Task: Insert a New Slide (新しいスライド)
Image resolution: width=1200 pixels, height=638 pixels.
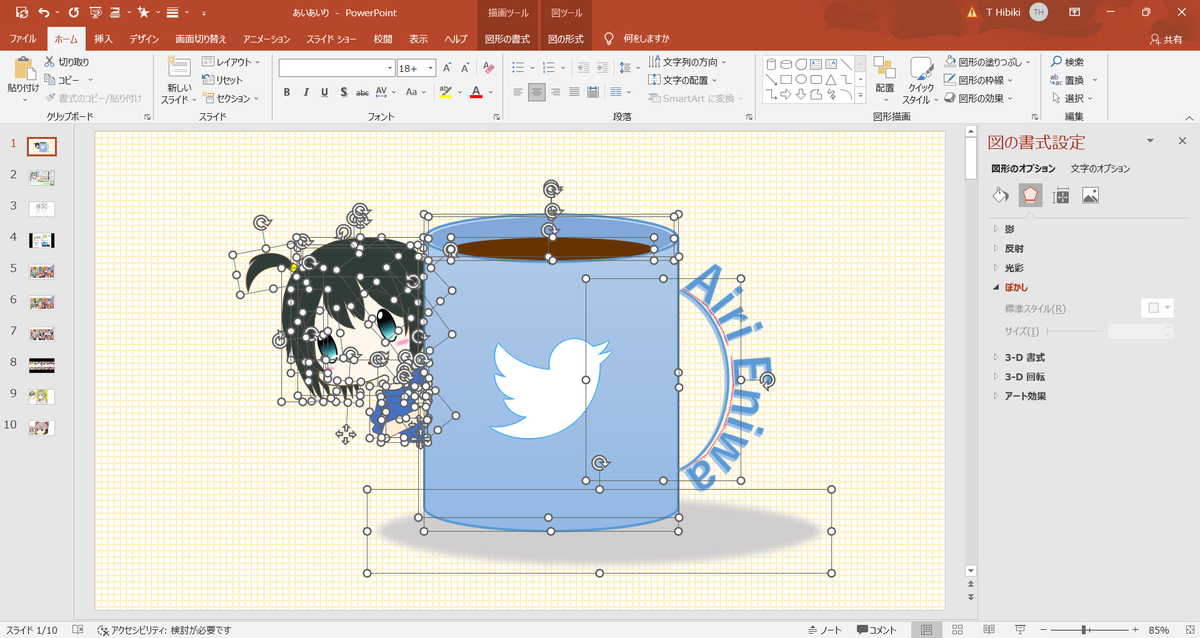Action: pos(179,80)
